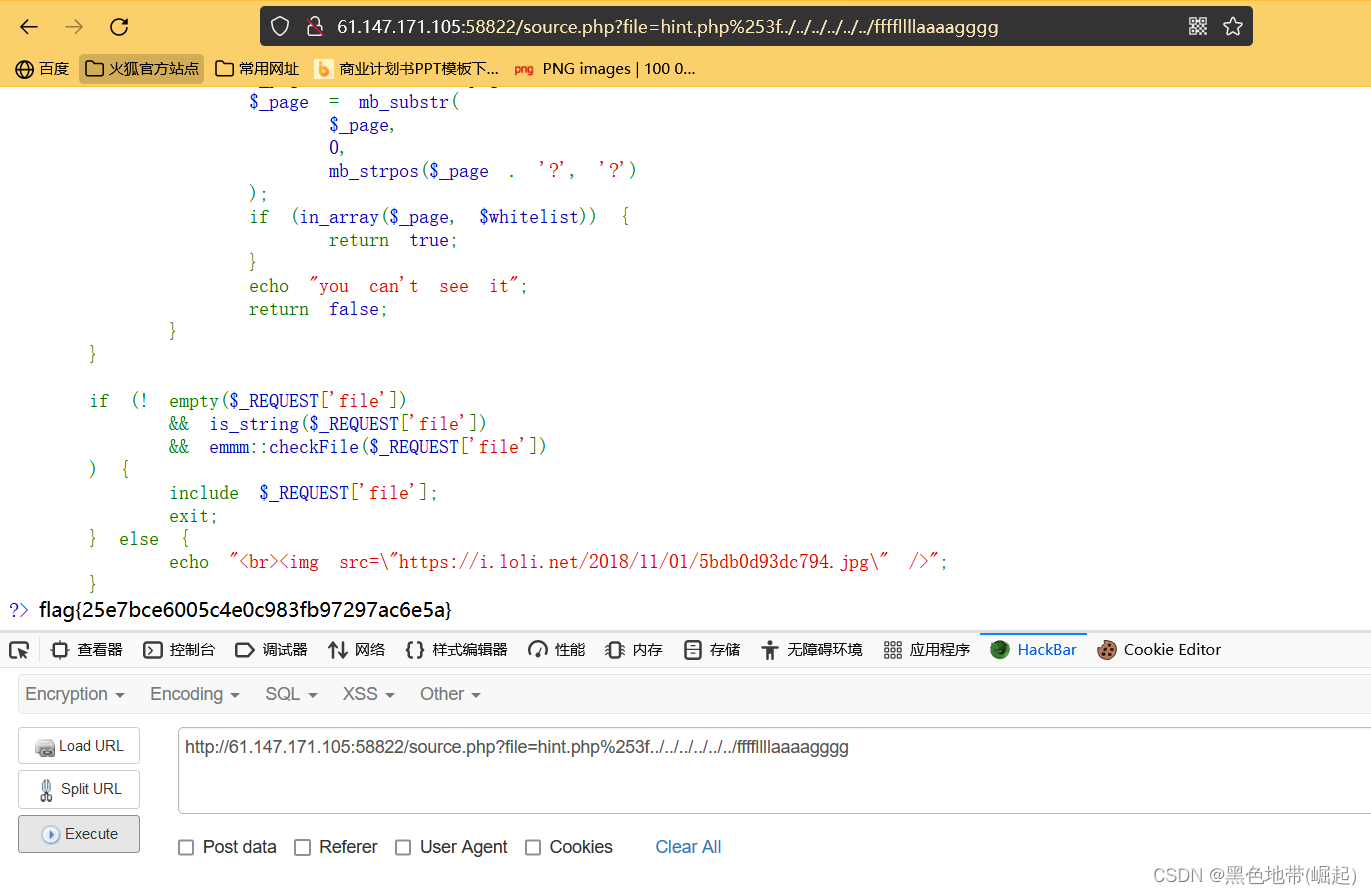Viewport: 1371px width, 895px height.
Task: Enable the User Agent checkbox
Action: point(403,847)
